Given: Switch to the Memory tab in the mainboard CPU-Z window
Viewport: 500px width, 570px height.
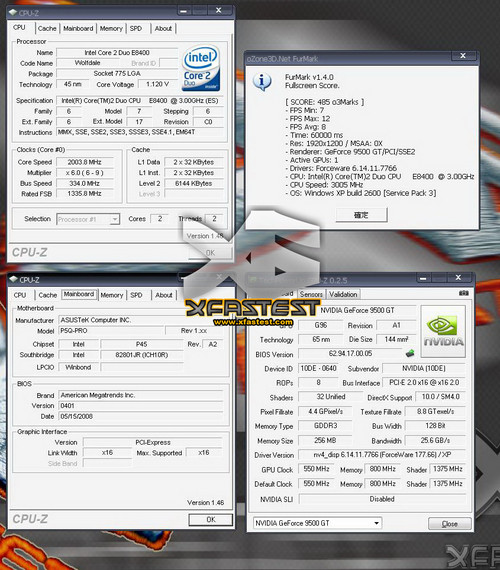Looking at the screenshot, I should click(112, 295).
